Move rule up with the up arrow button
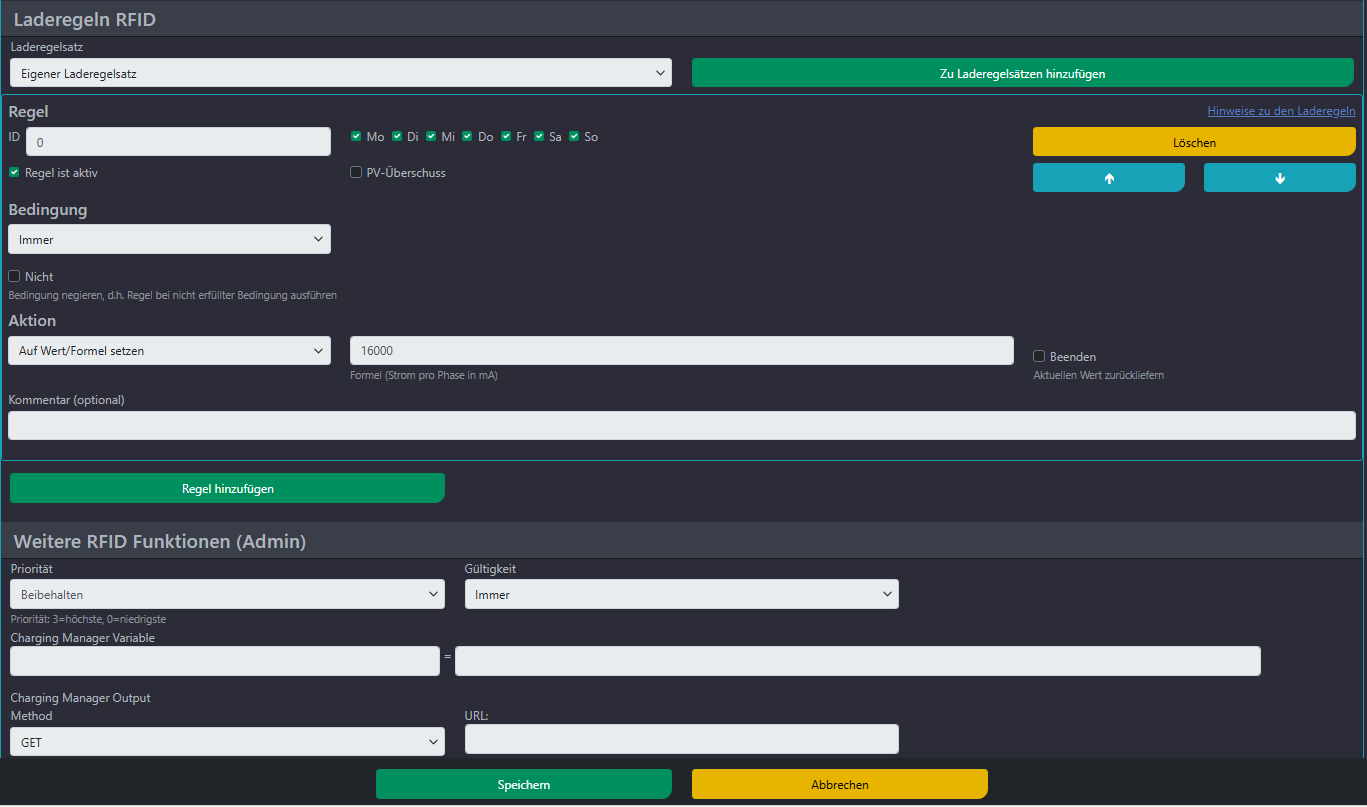Image resolution: width=1367 pixels, height=807 pixels. coord(1108,178)
